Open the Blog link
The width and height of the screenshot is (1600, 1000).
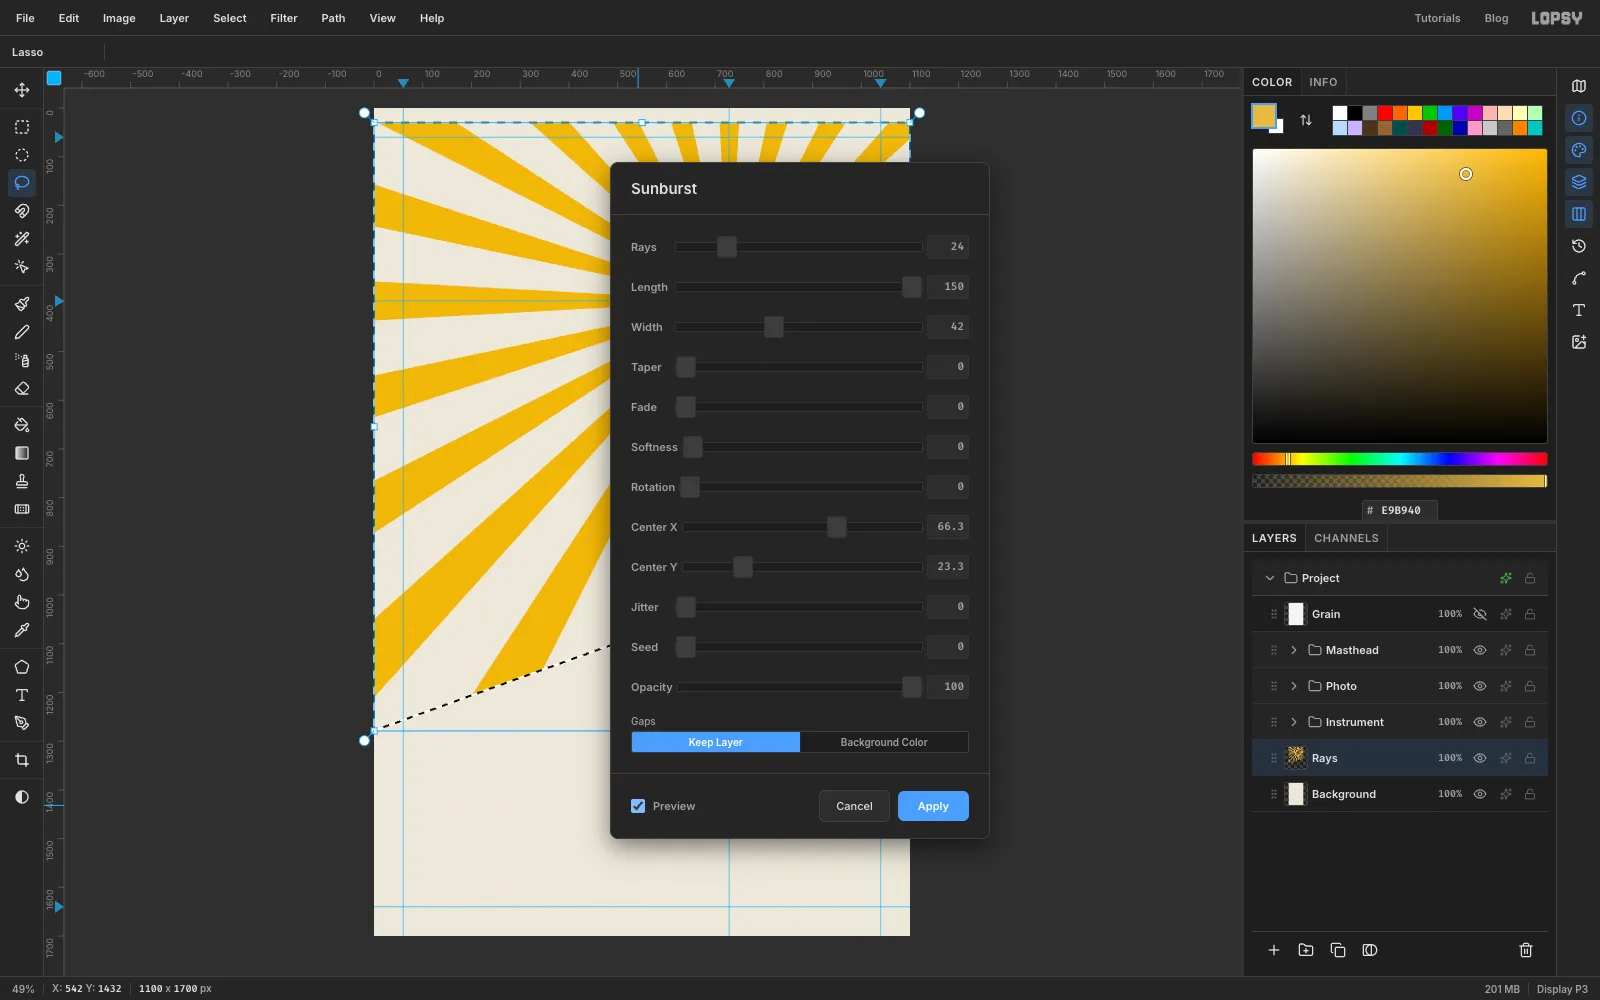[x=1496, y=18]
